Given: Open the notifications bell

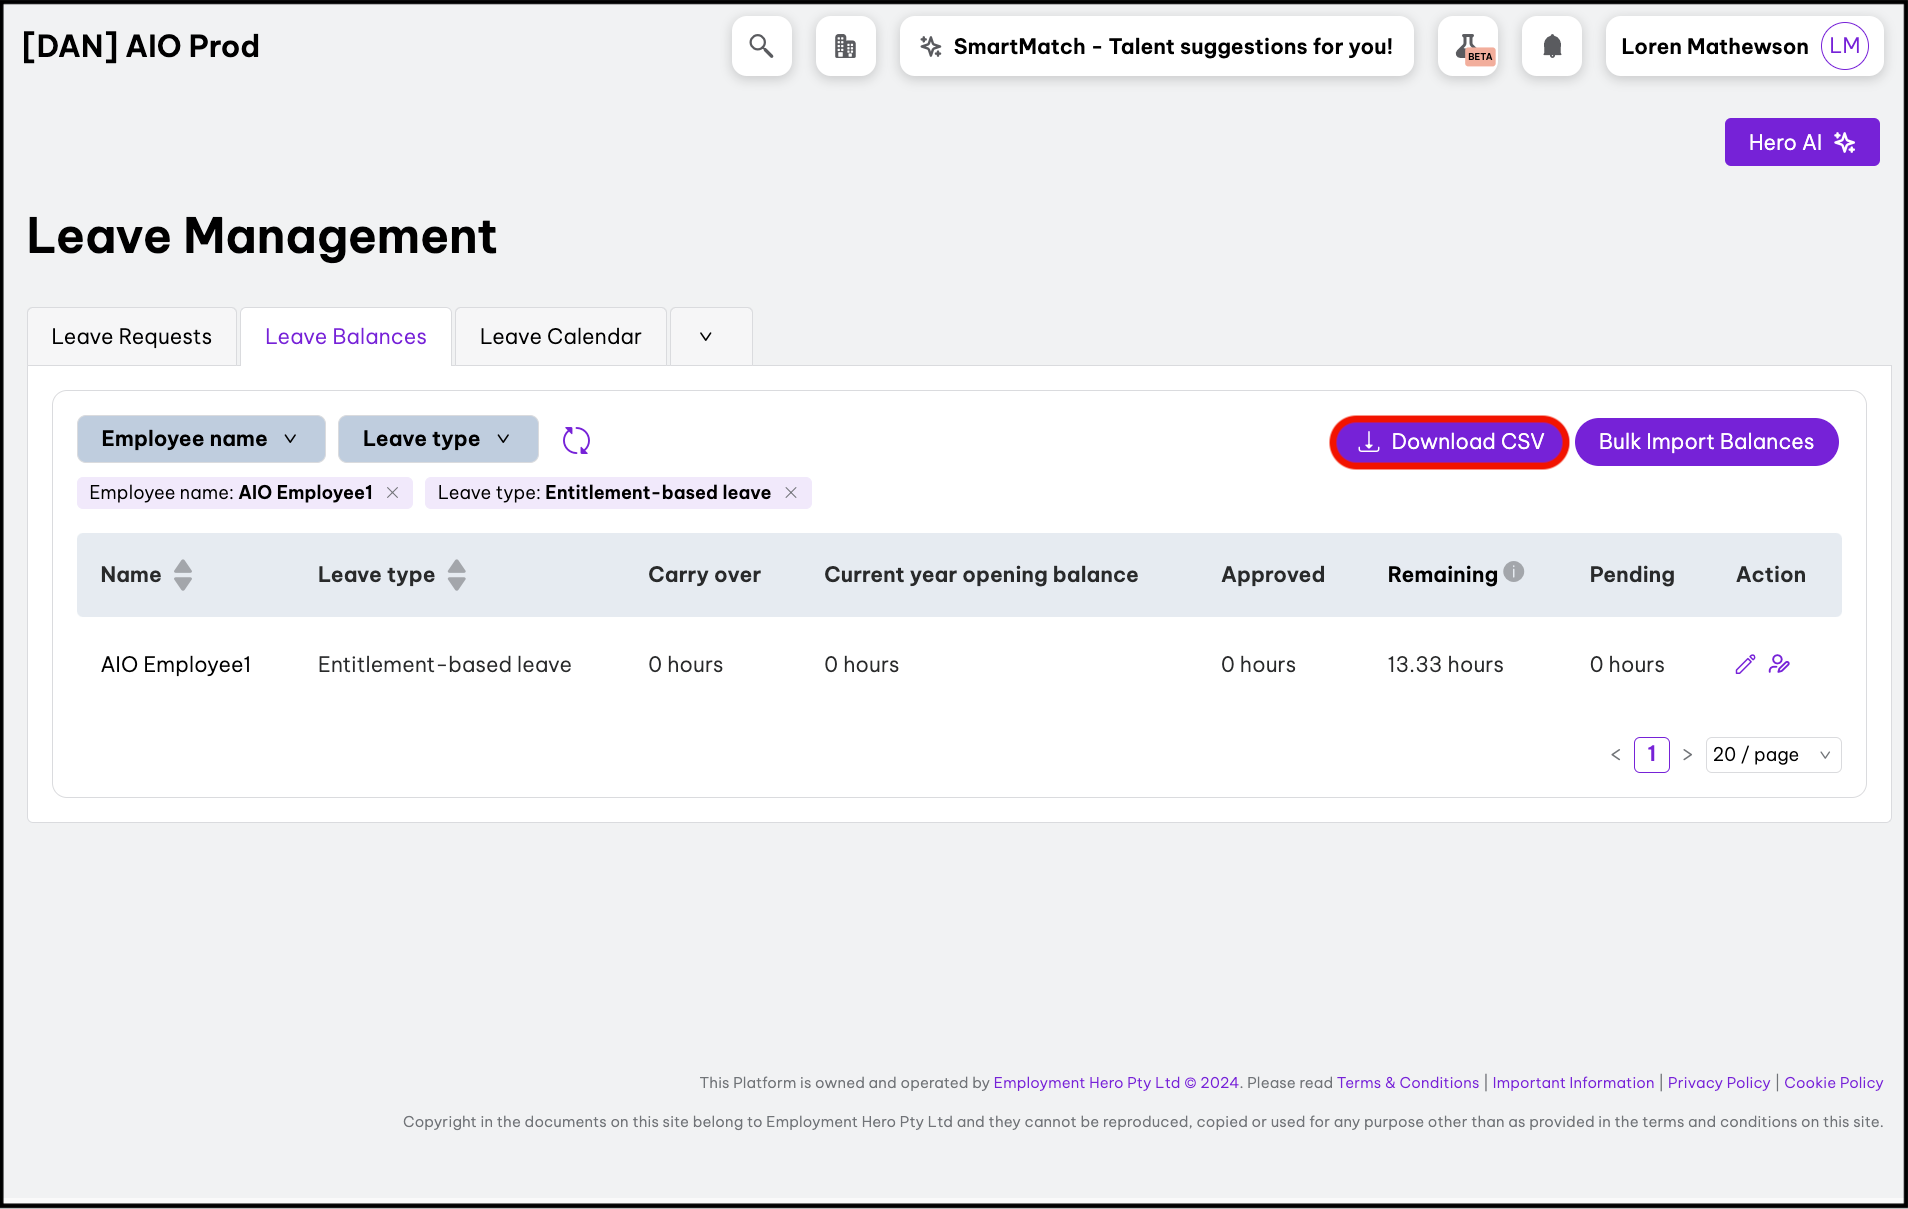Looking at the screenshot, I should point(1551,46).
